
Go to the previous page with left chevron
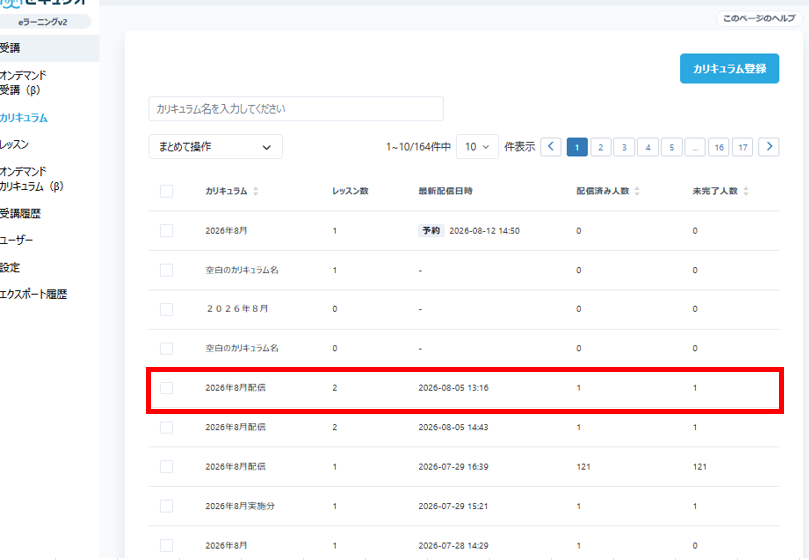pos(551,147)
